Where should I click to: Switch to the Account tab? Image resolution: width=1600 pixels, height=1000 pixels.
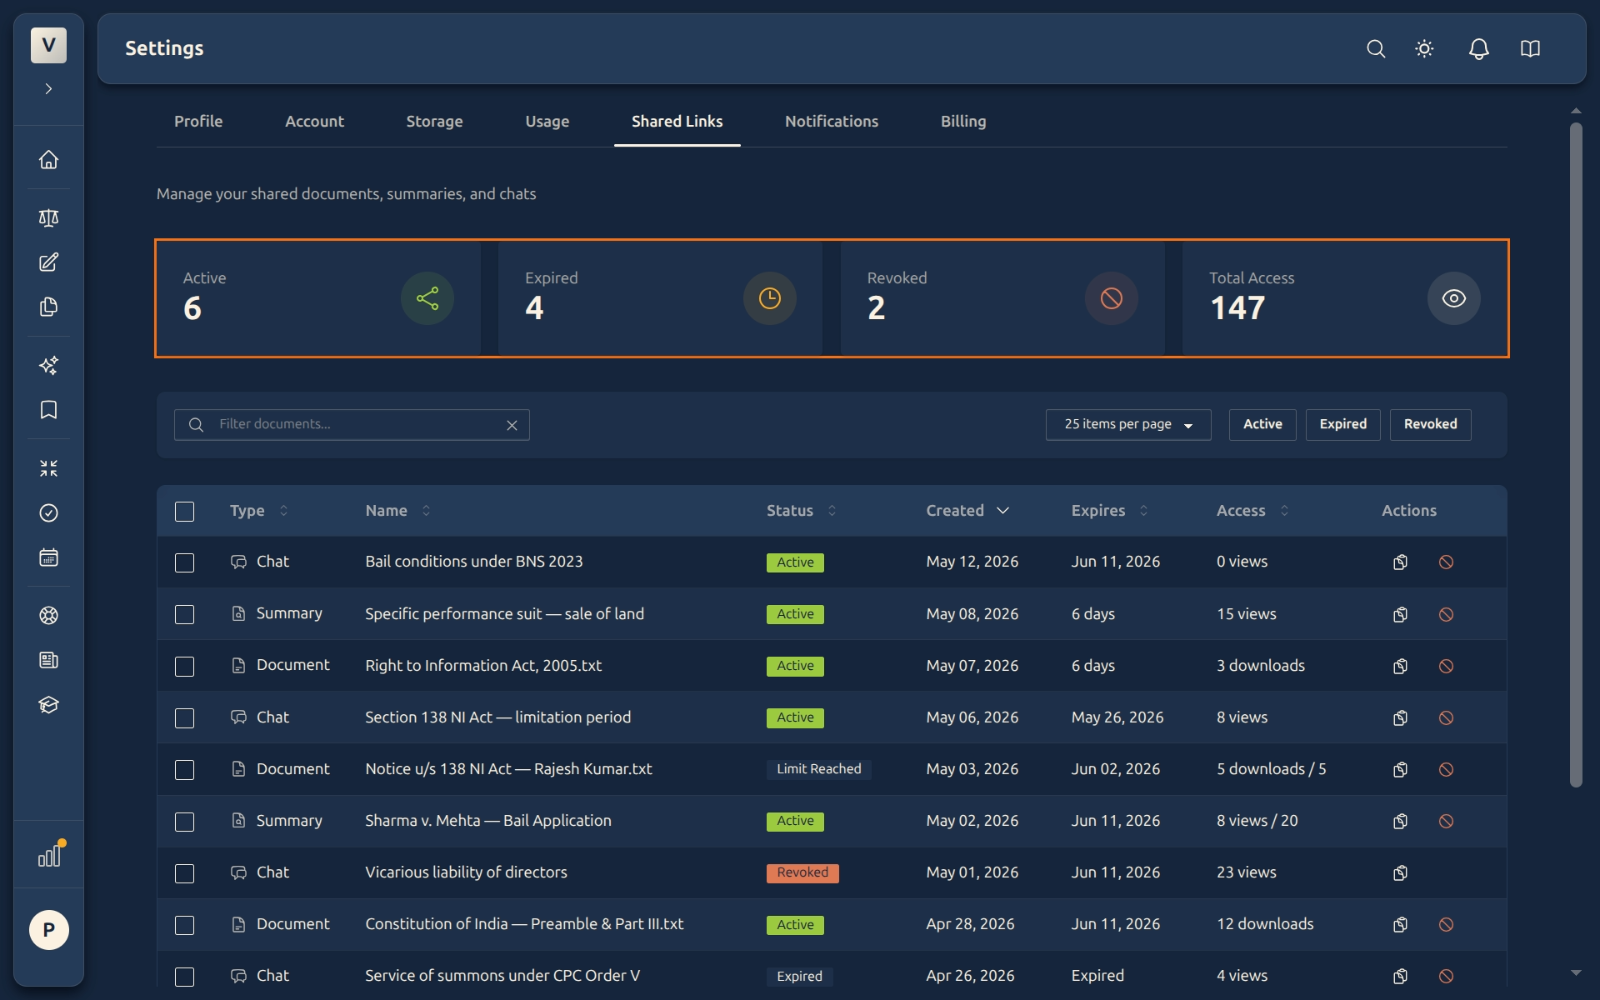314,121
